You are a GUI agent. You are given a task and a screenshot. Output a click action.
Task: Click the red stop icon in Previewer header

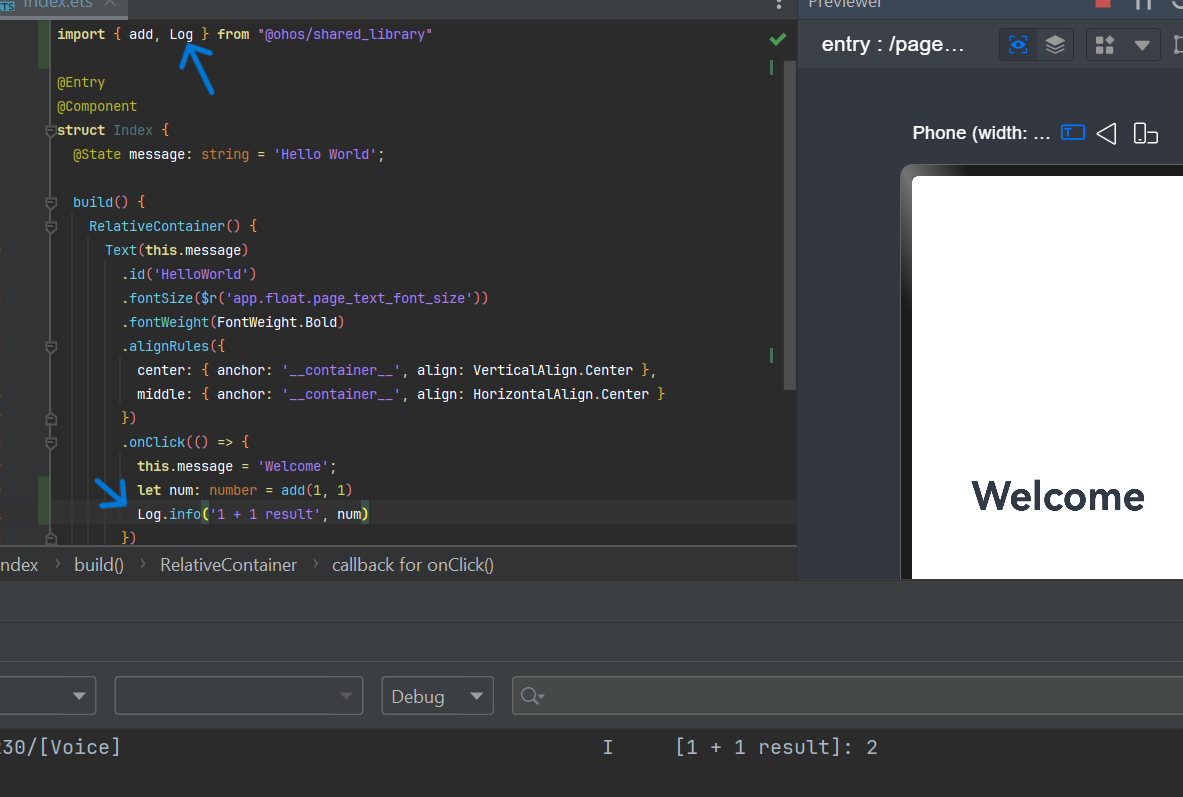coord(1103,3)
